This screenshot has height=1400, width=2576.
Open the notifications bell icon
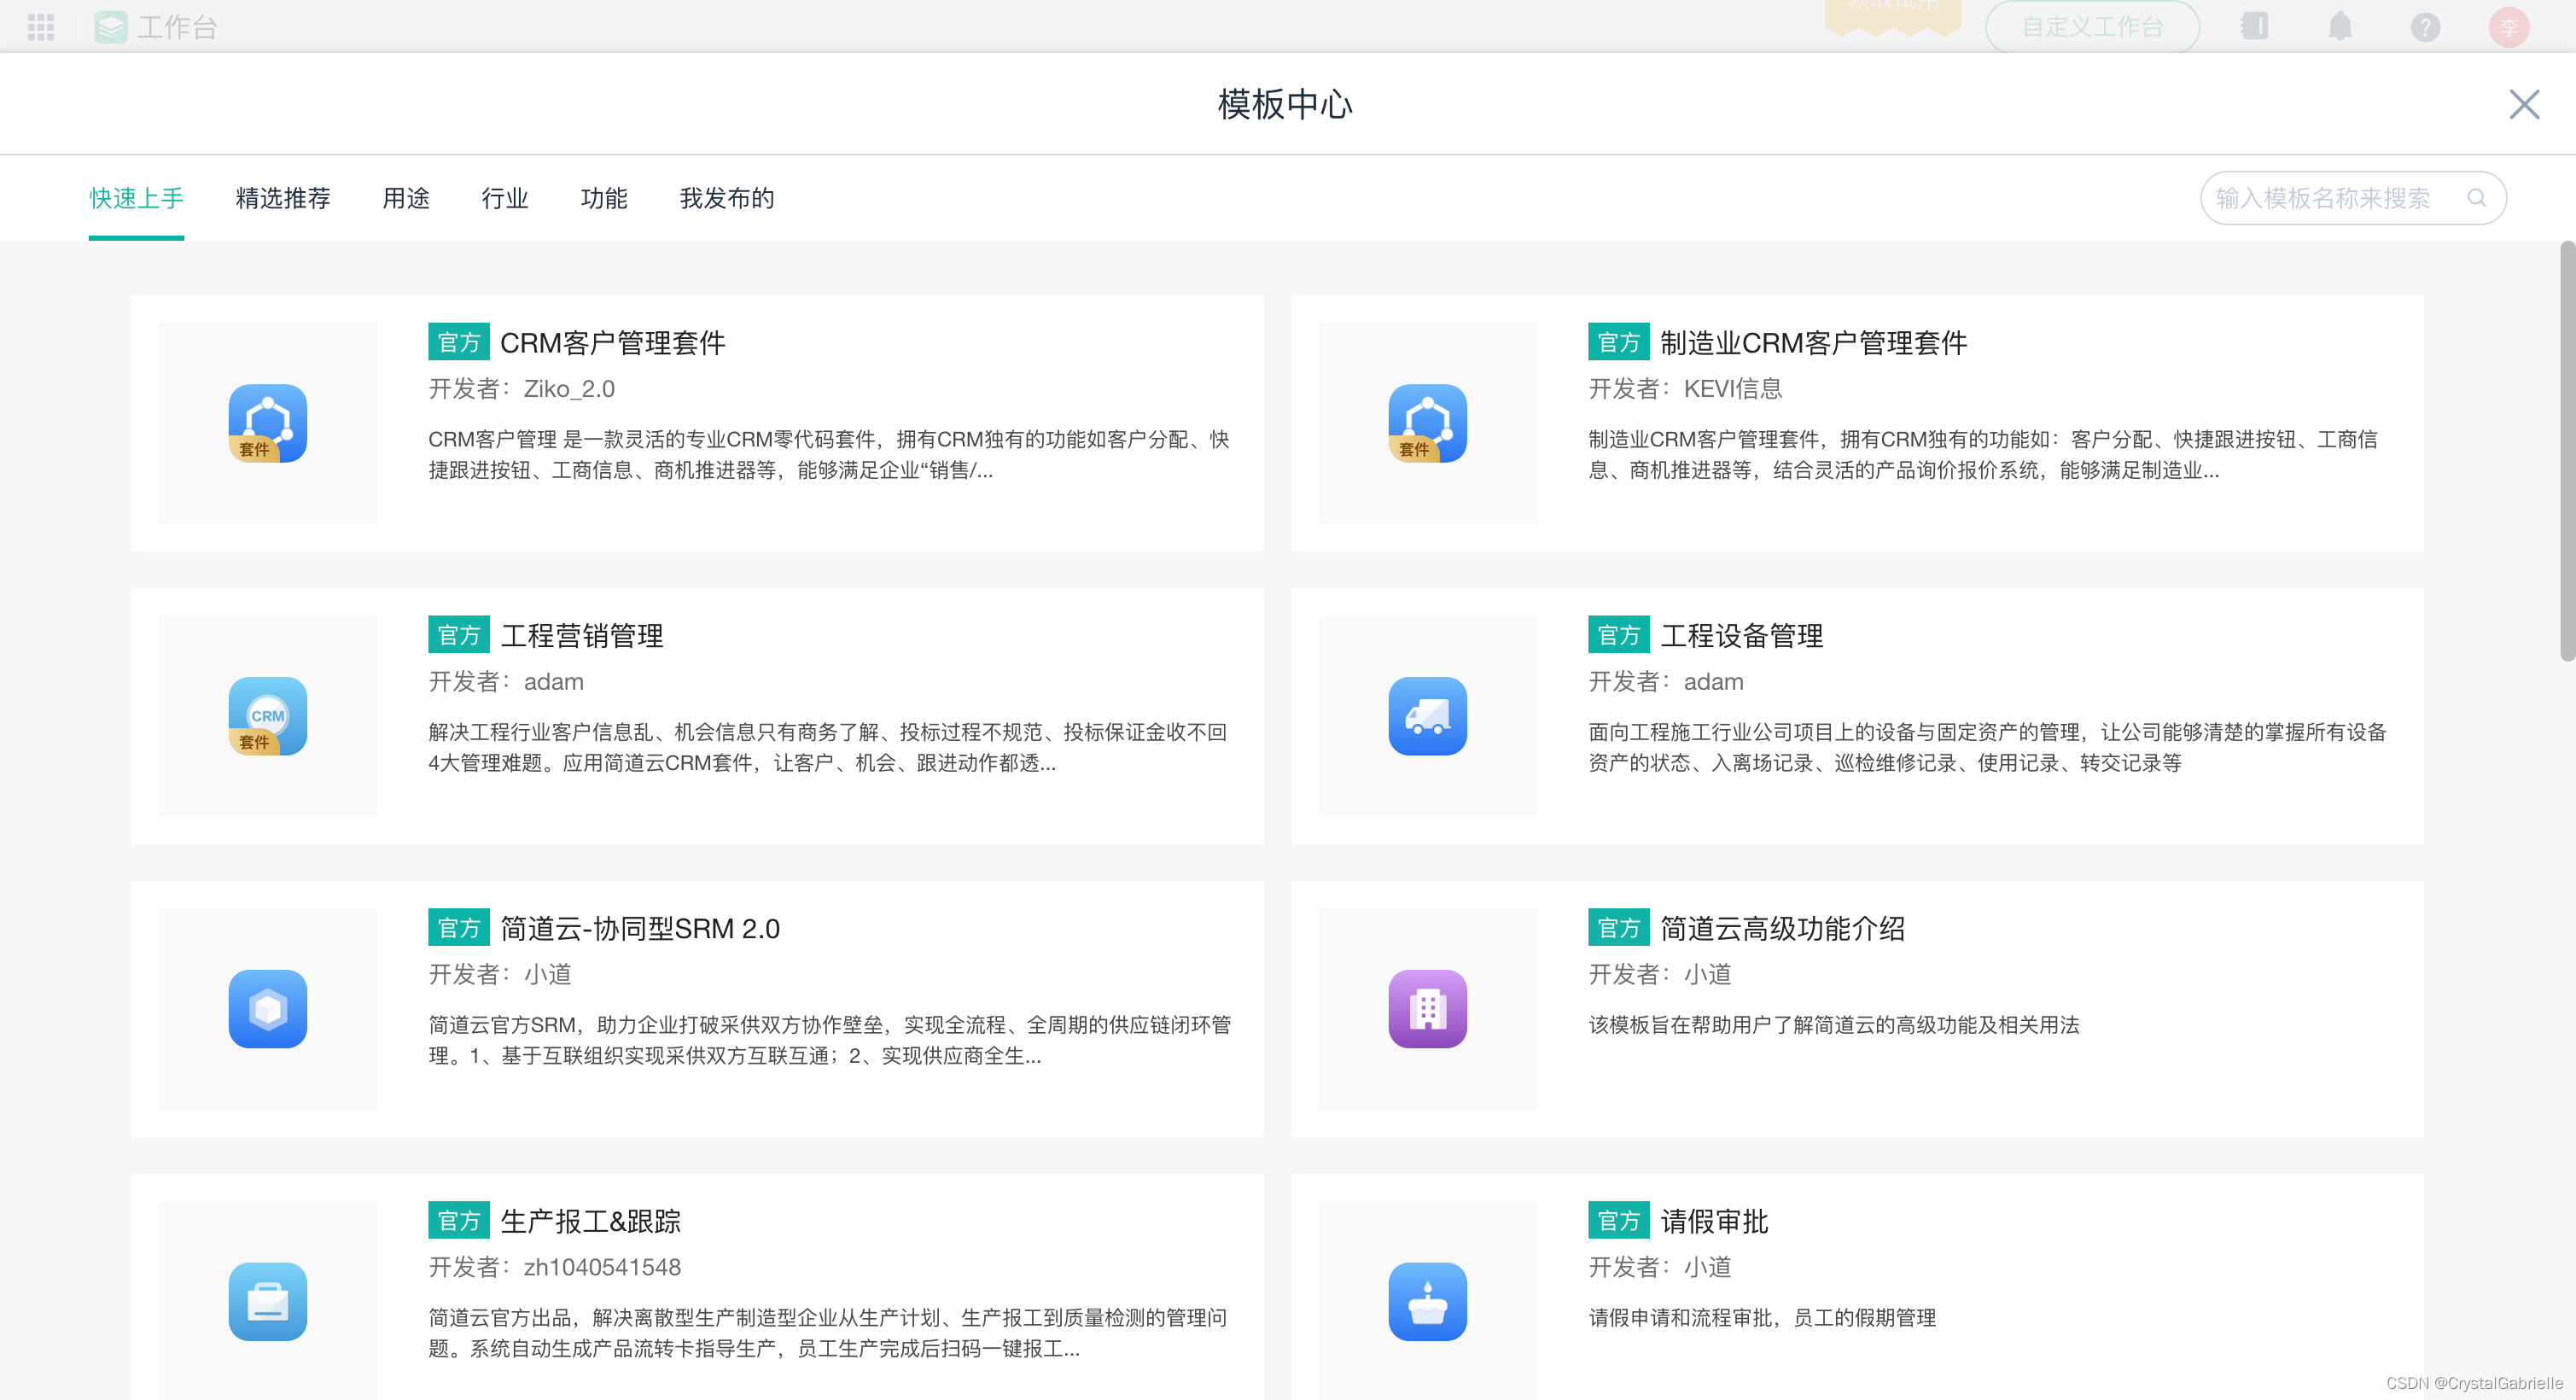pyautogui.click(x=2340, y=27)
